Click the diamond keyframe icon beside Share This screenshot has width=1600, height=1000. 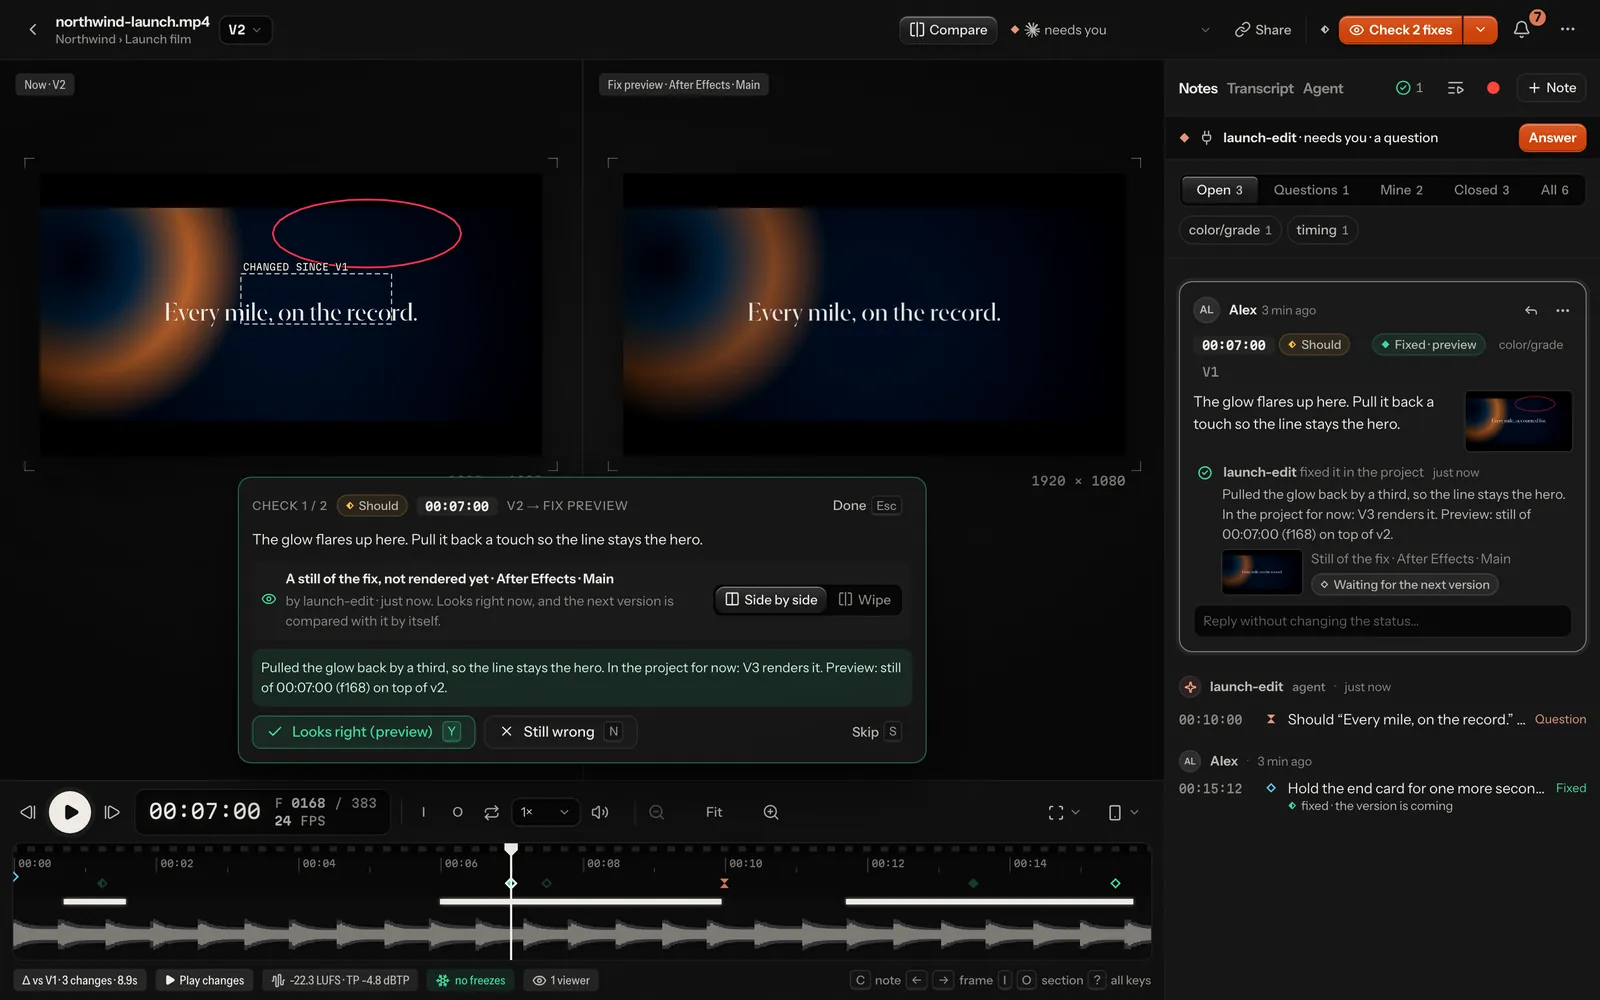(1325, 30)
